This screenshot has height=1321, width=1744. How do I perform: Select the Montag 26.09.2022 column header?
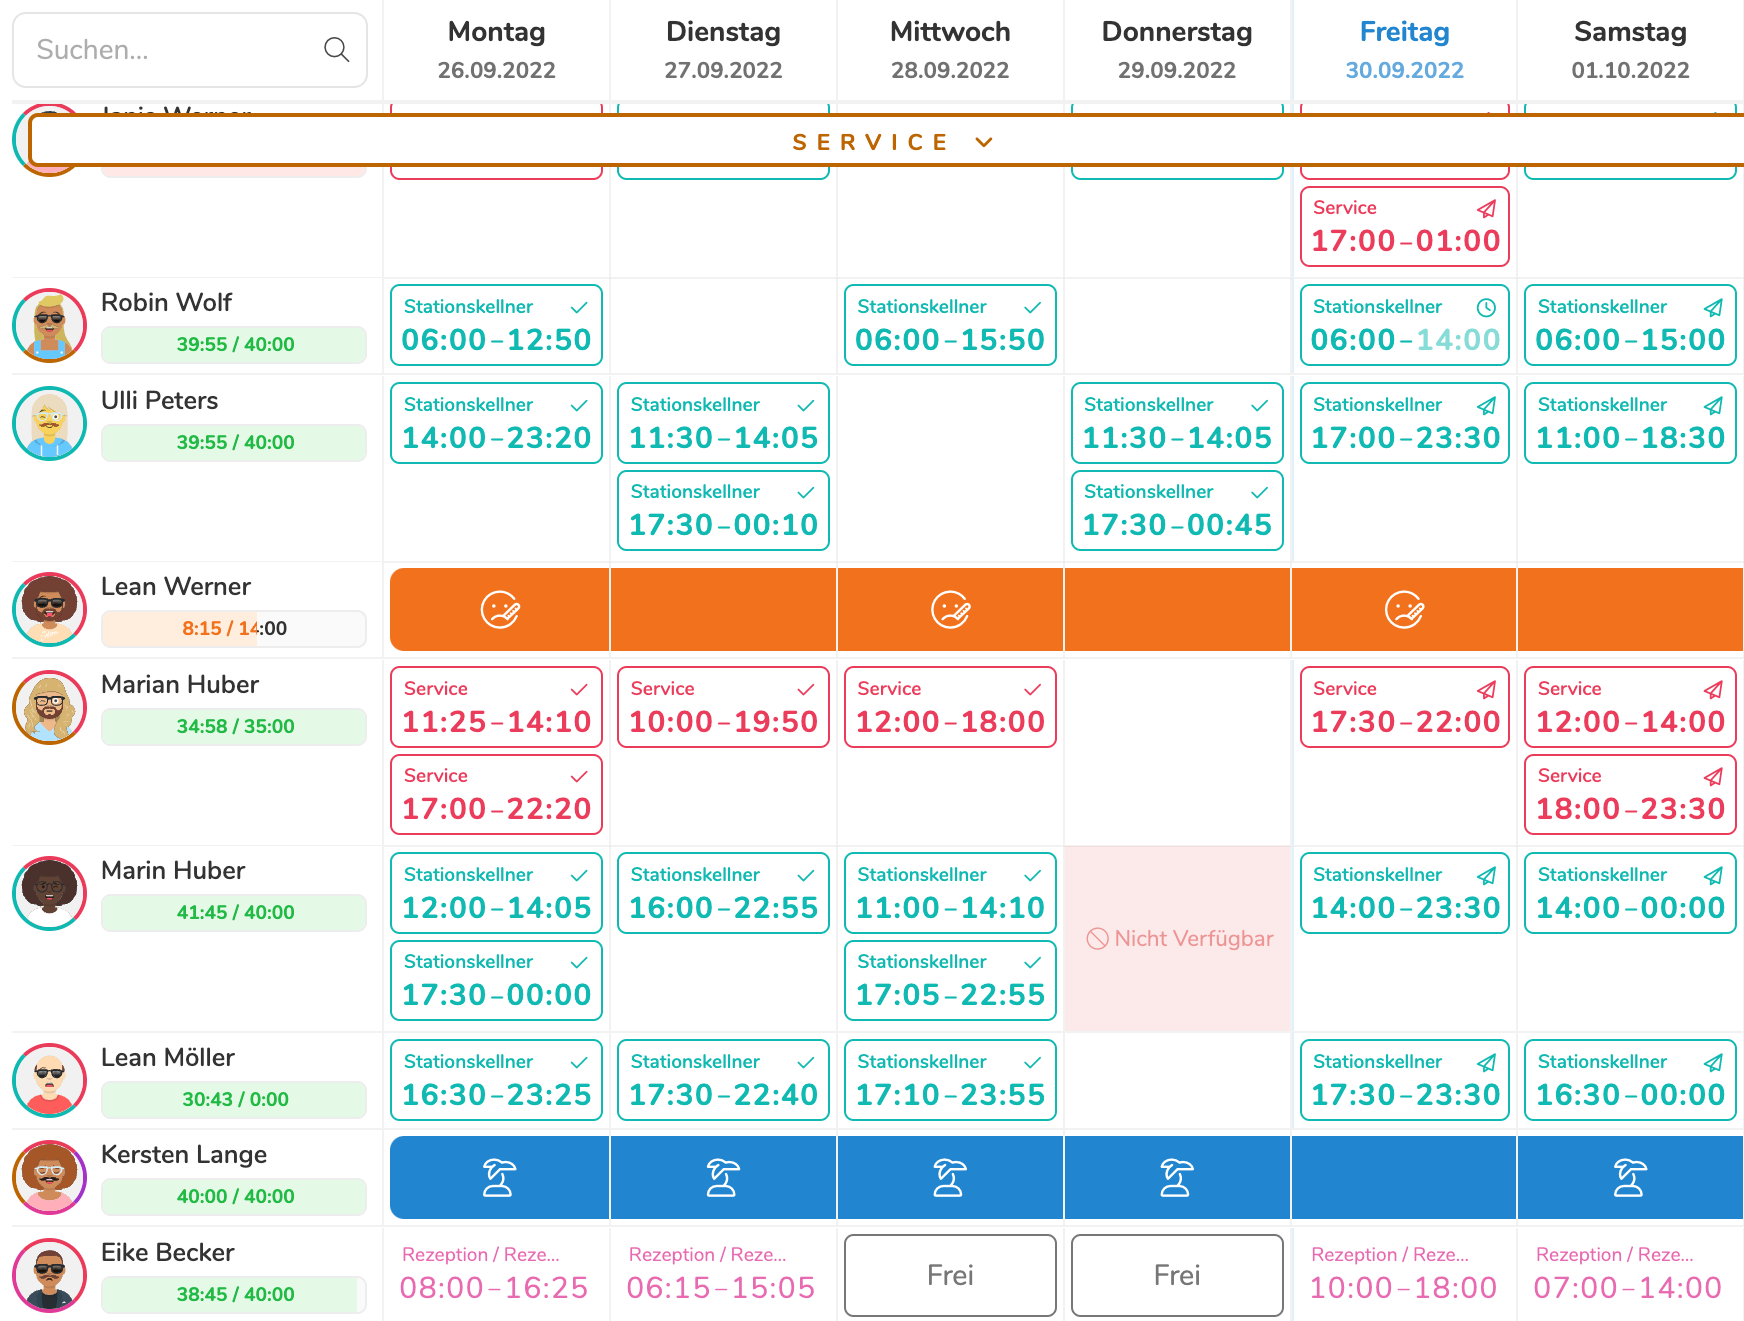(496, 50)
